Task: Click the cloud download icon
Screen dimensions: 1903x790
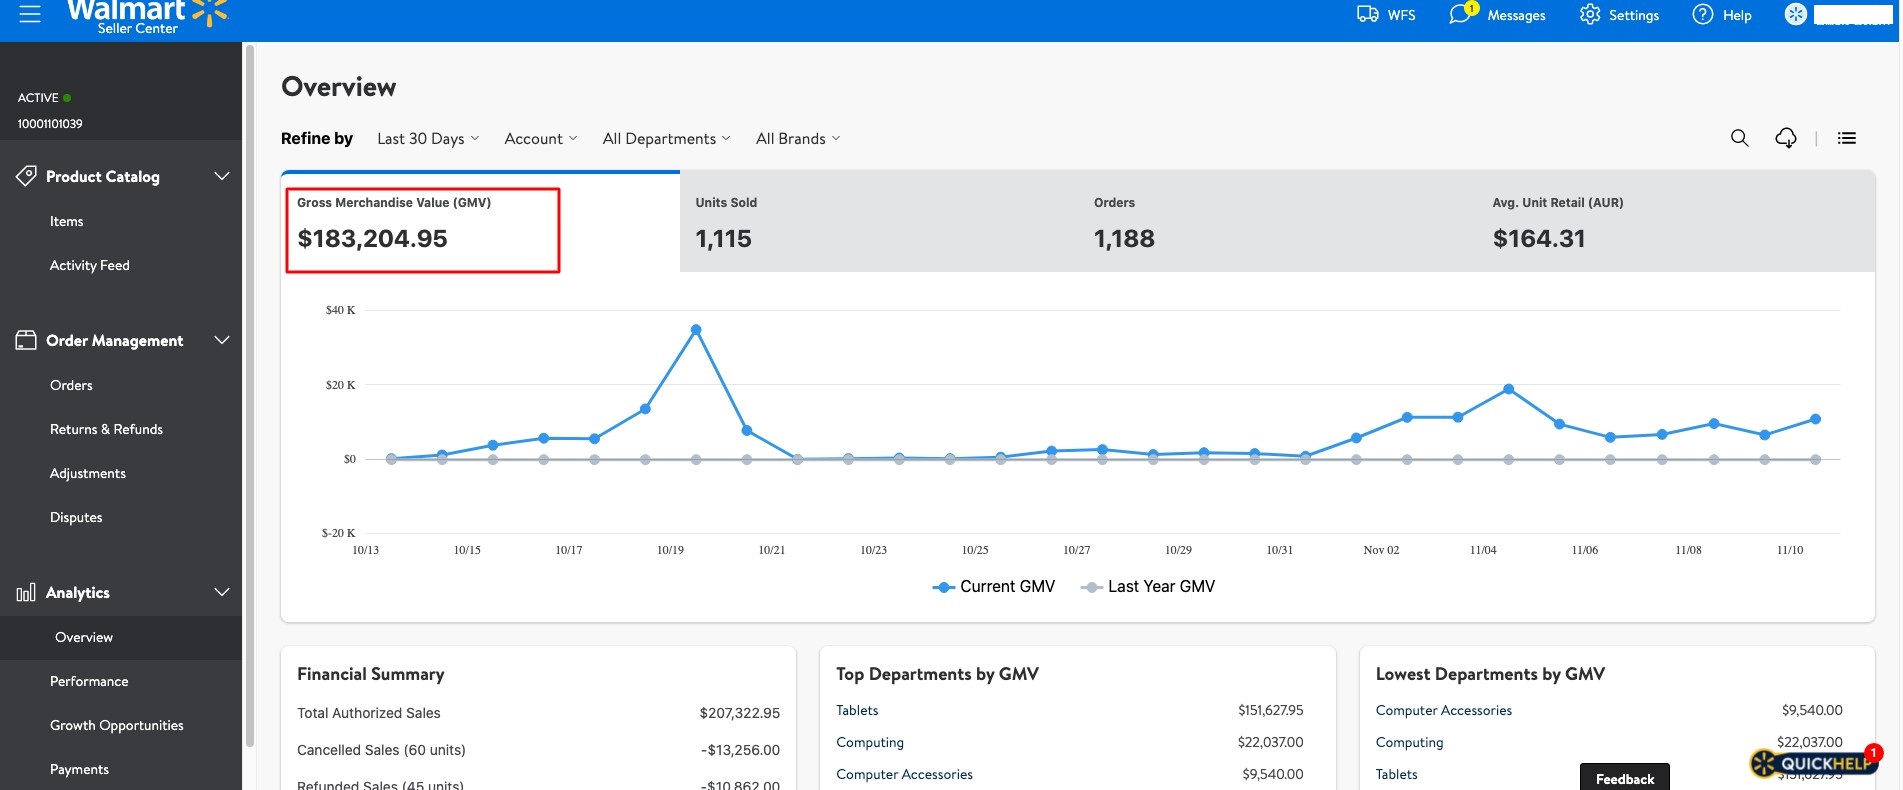Action: pos(1786,138)
